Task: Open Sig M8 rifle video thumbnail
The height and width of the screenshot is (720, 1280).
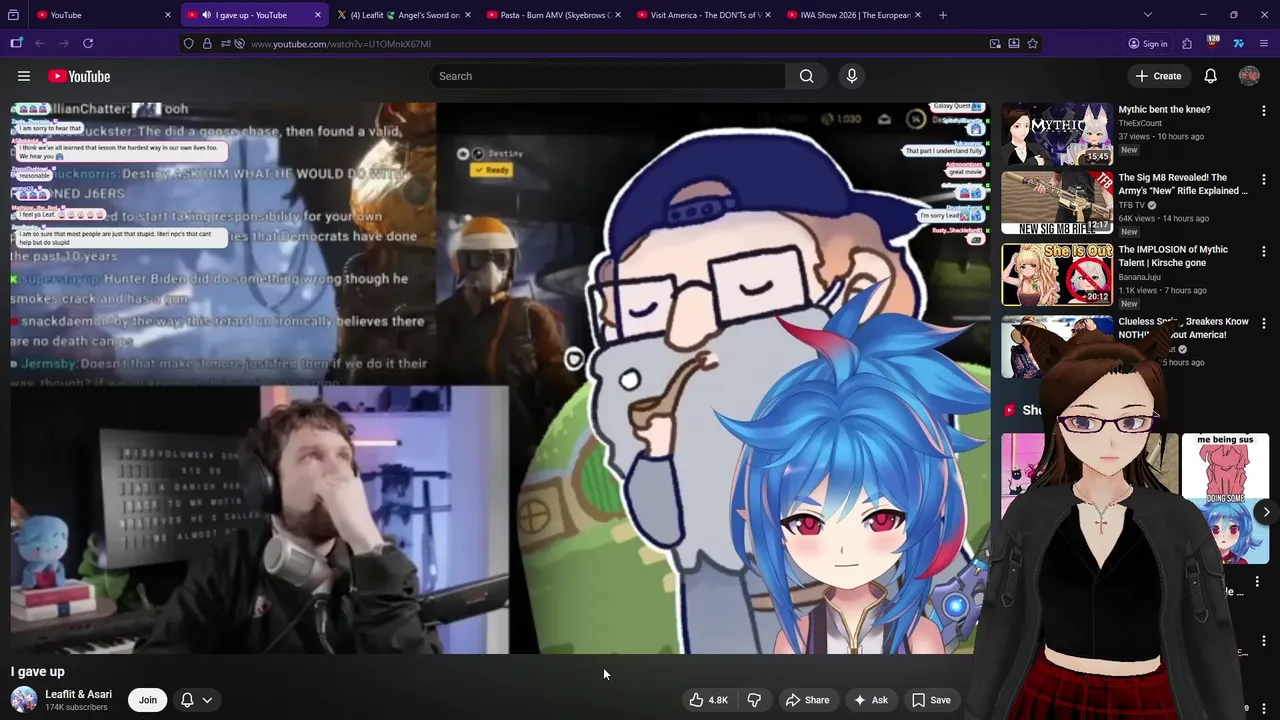Action: pos(1057,203)
